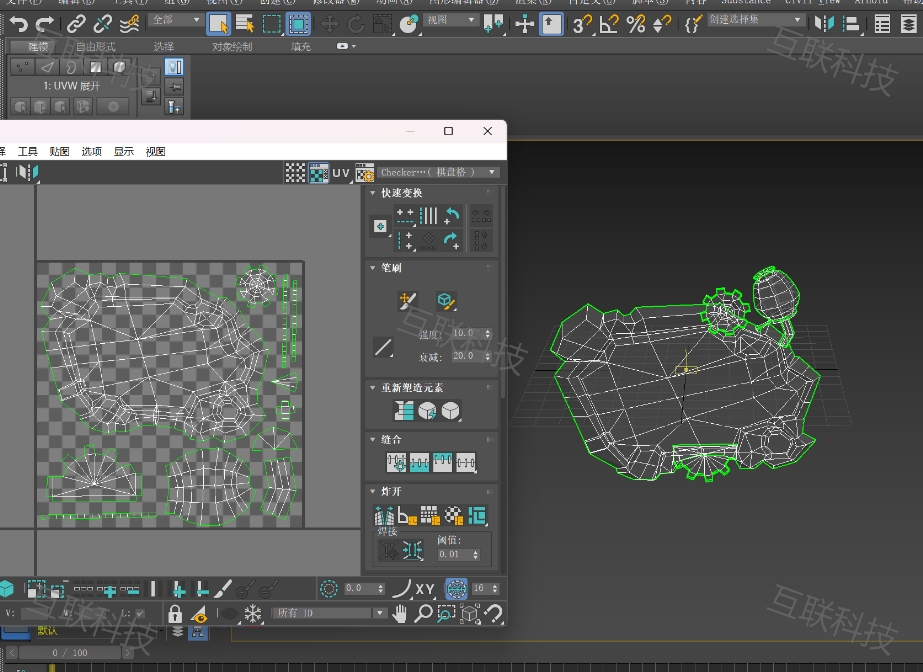Click the Undo arrow in main toolbar
This screenshot has width=923, height=672.
coord(18,24)
